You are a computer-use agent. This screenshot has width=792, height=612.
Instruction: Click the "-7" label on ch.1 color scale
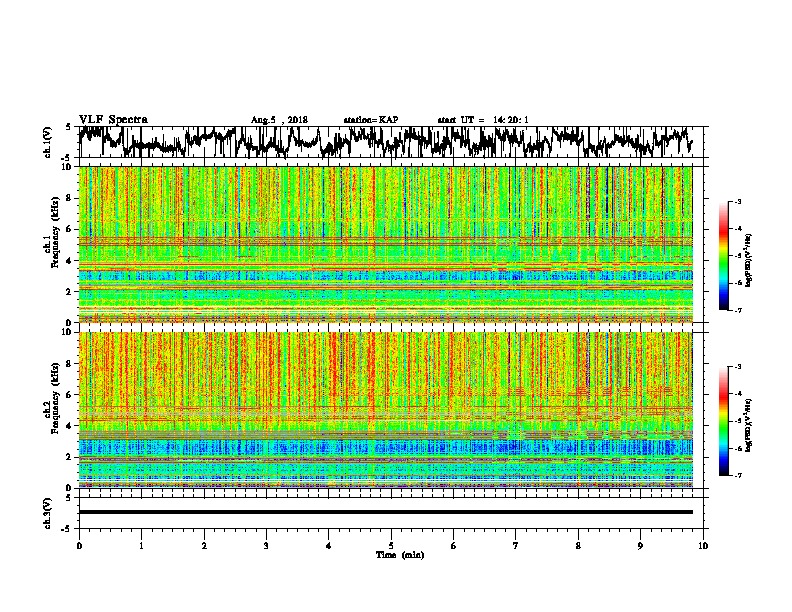click(737, 310)
